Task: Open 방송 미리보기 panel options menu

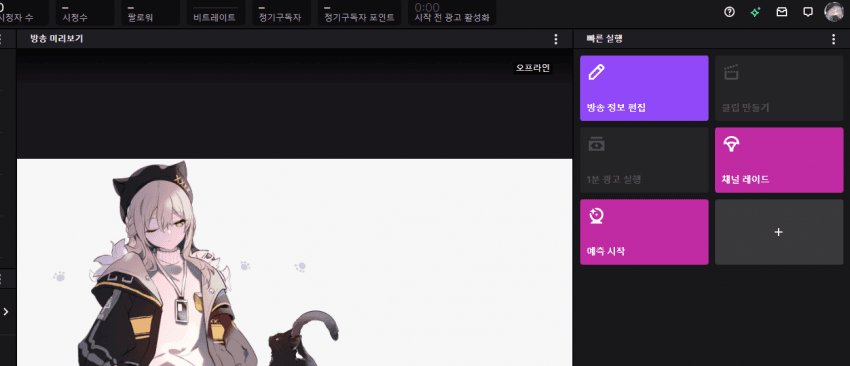Action: point(556,39)
